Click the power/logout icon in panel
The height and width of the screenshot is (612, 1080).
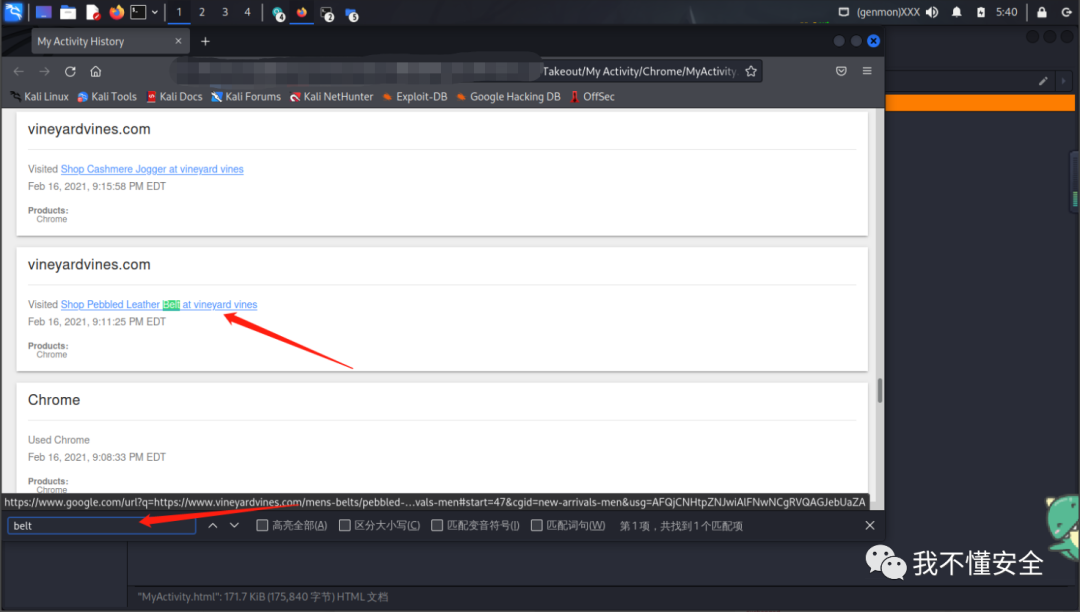coord(1066,12)
